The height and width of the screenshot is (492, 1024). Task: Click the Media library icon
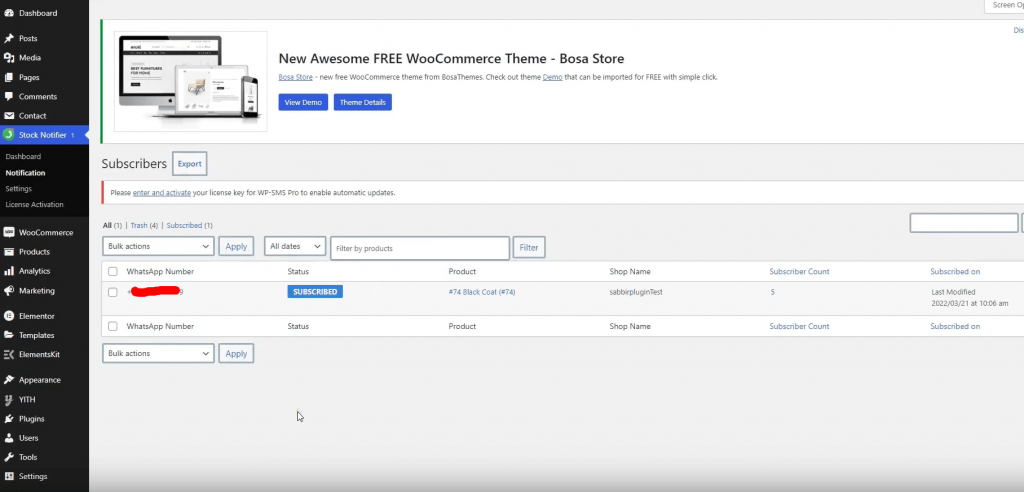pyautogui.click(x=8, y=57)
